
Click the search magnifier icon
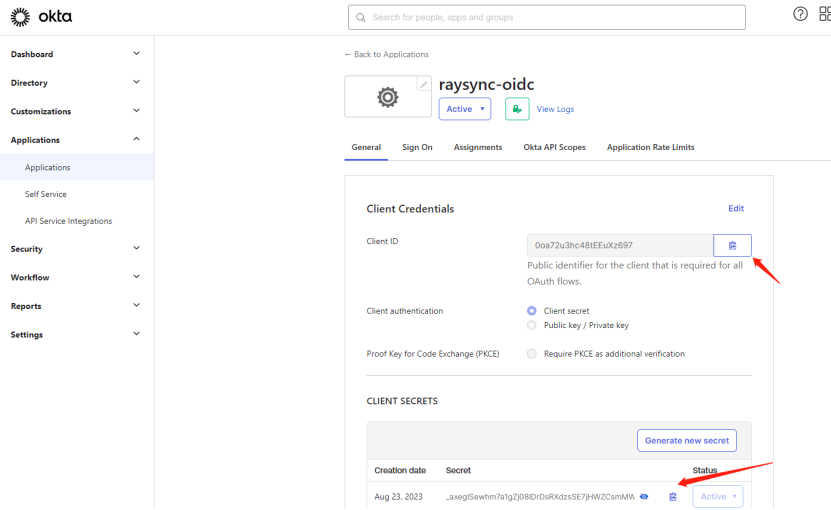360,17
